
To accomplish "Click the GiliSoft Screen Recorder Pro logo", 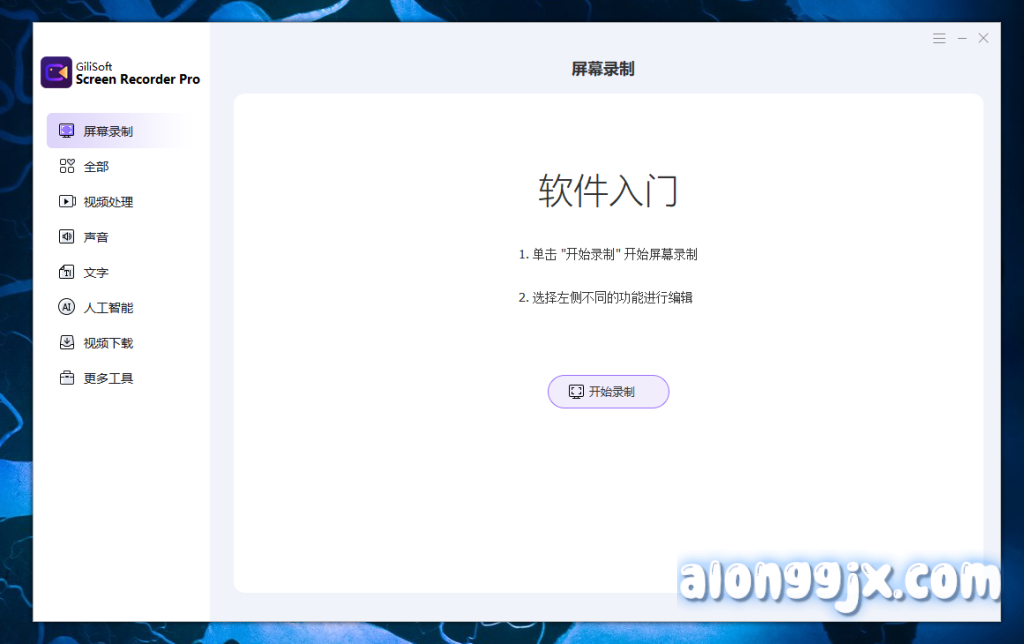I will pyautogui.click(x=57, y=73).
